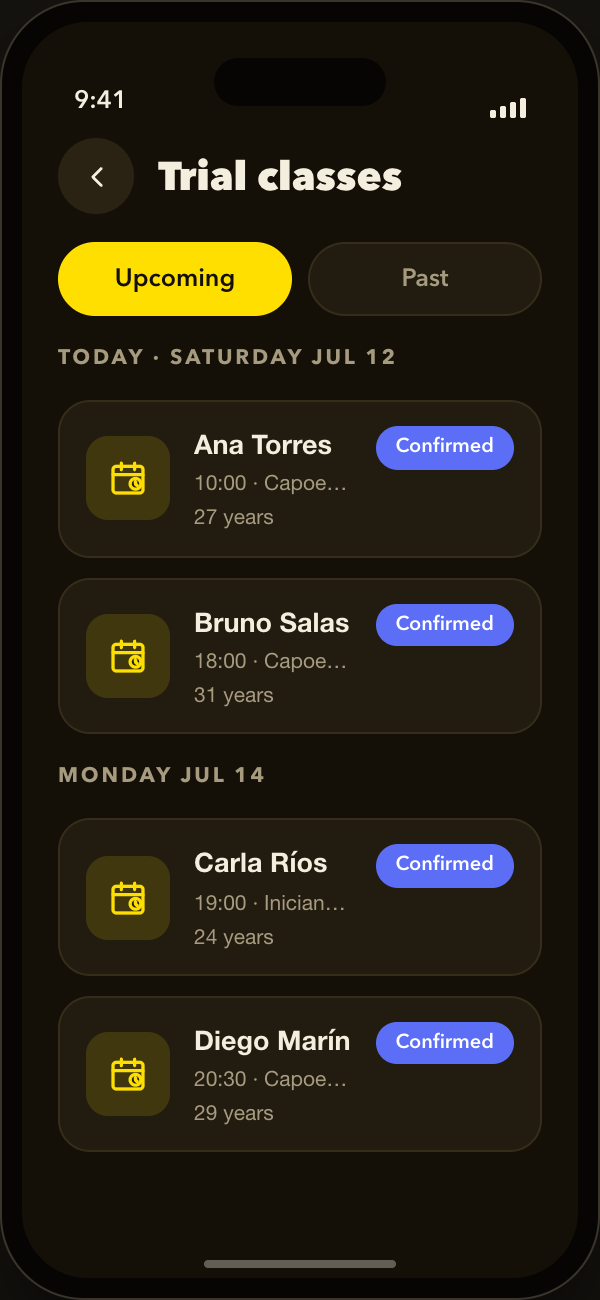Select Diego Marín Confirmed badge

click(445, 1043)
